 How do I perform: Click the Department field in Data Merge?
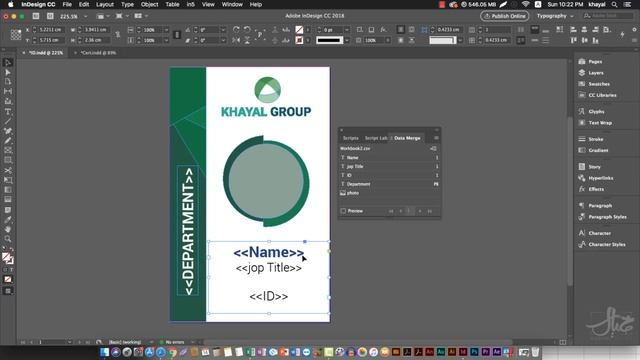(x=389, y=184)
